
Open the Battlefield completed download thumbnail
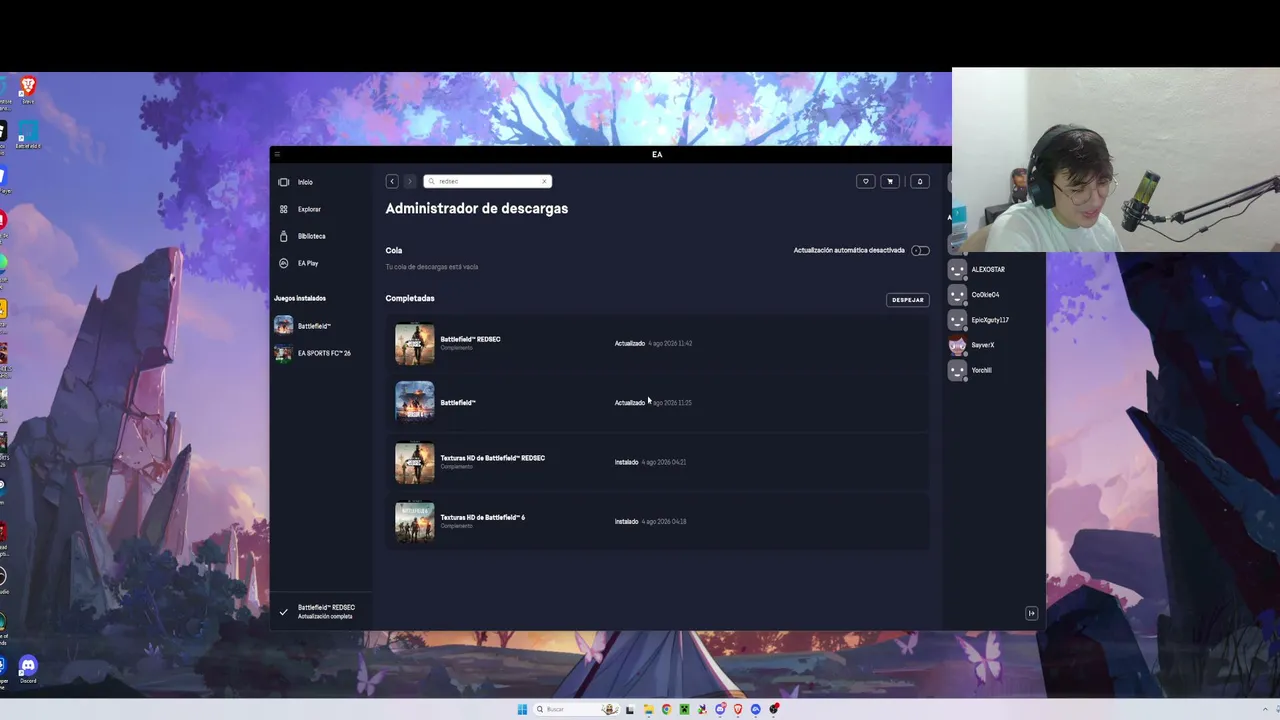(x=415, y=402)
